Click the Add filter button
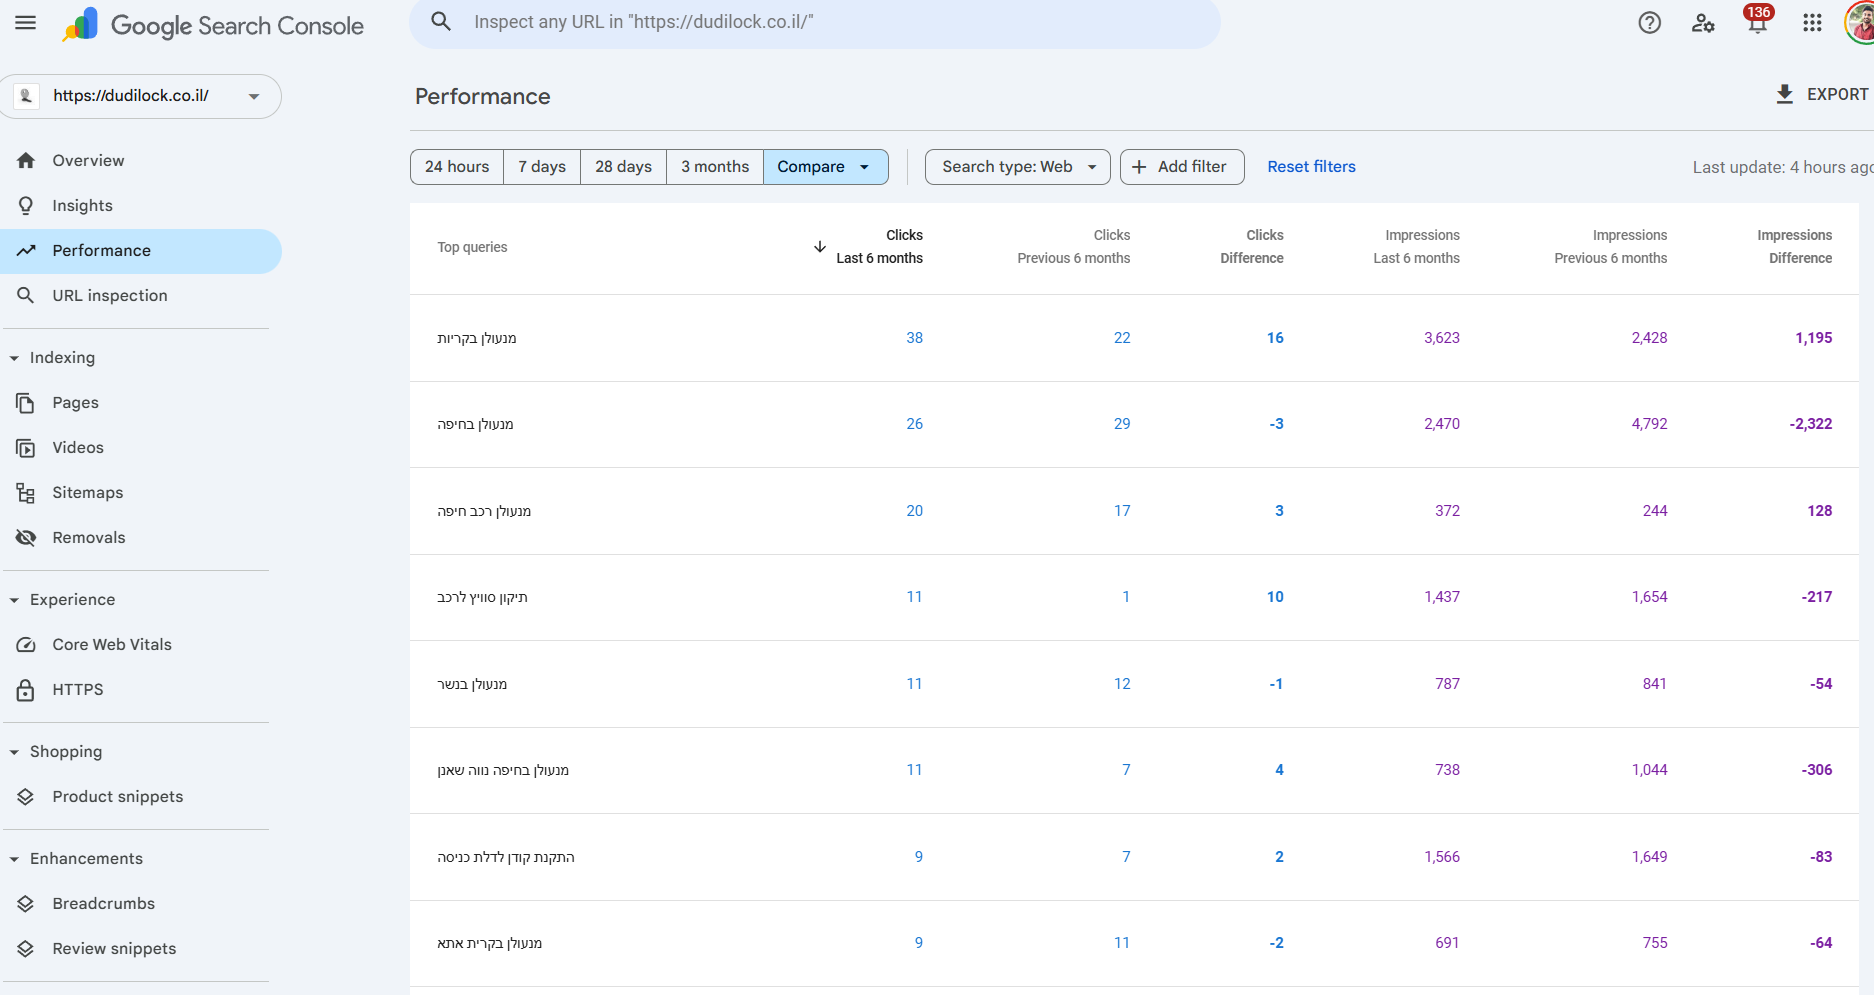This screenshot has height=995, width=1874. (x=1181, y=167)
